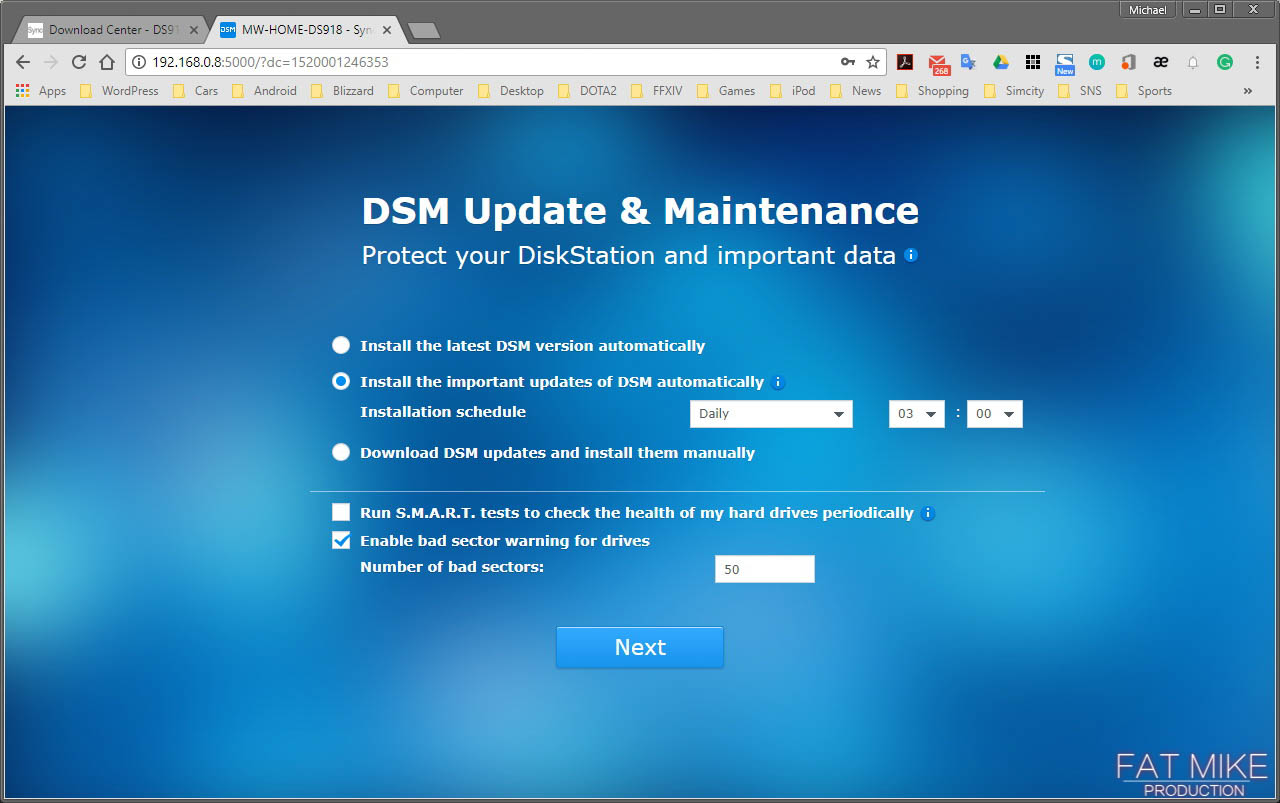Image resolution: width=1280 pixels, height=803 pixels.
Task: Enable periodic S.M.A.R.T. tests checkbox
Action: click(x=341, y=512)
